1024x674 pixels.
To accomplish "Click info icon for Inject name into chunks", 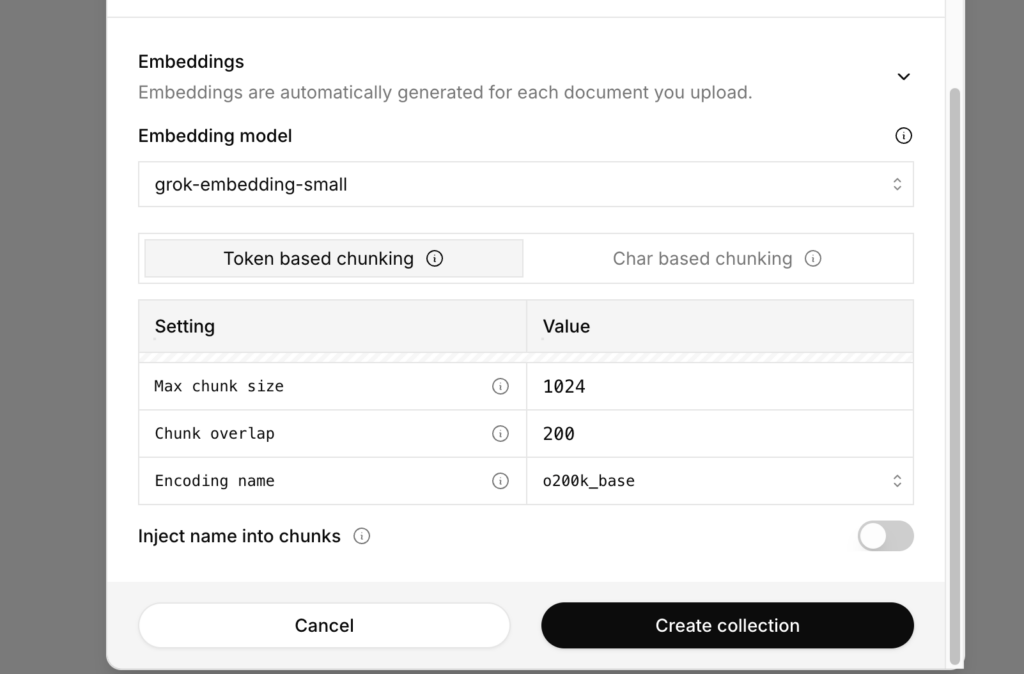I will tap(362, 536).
